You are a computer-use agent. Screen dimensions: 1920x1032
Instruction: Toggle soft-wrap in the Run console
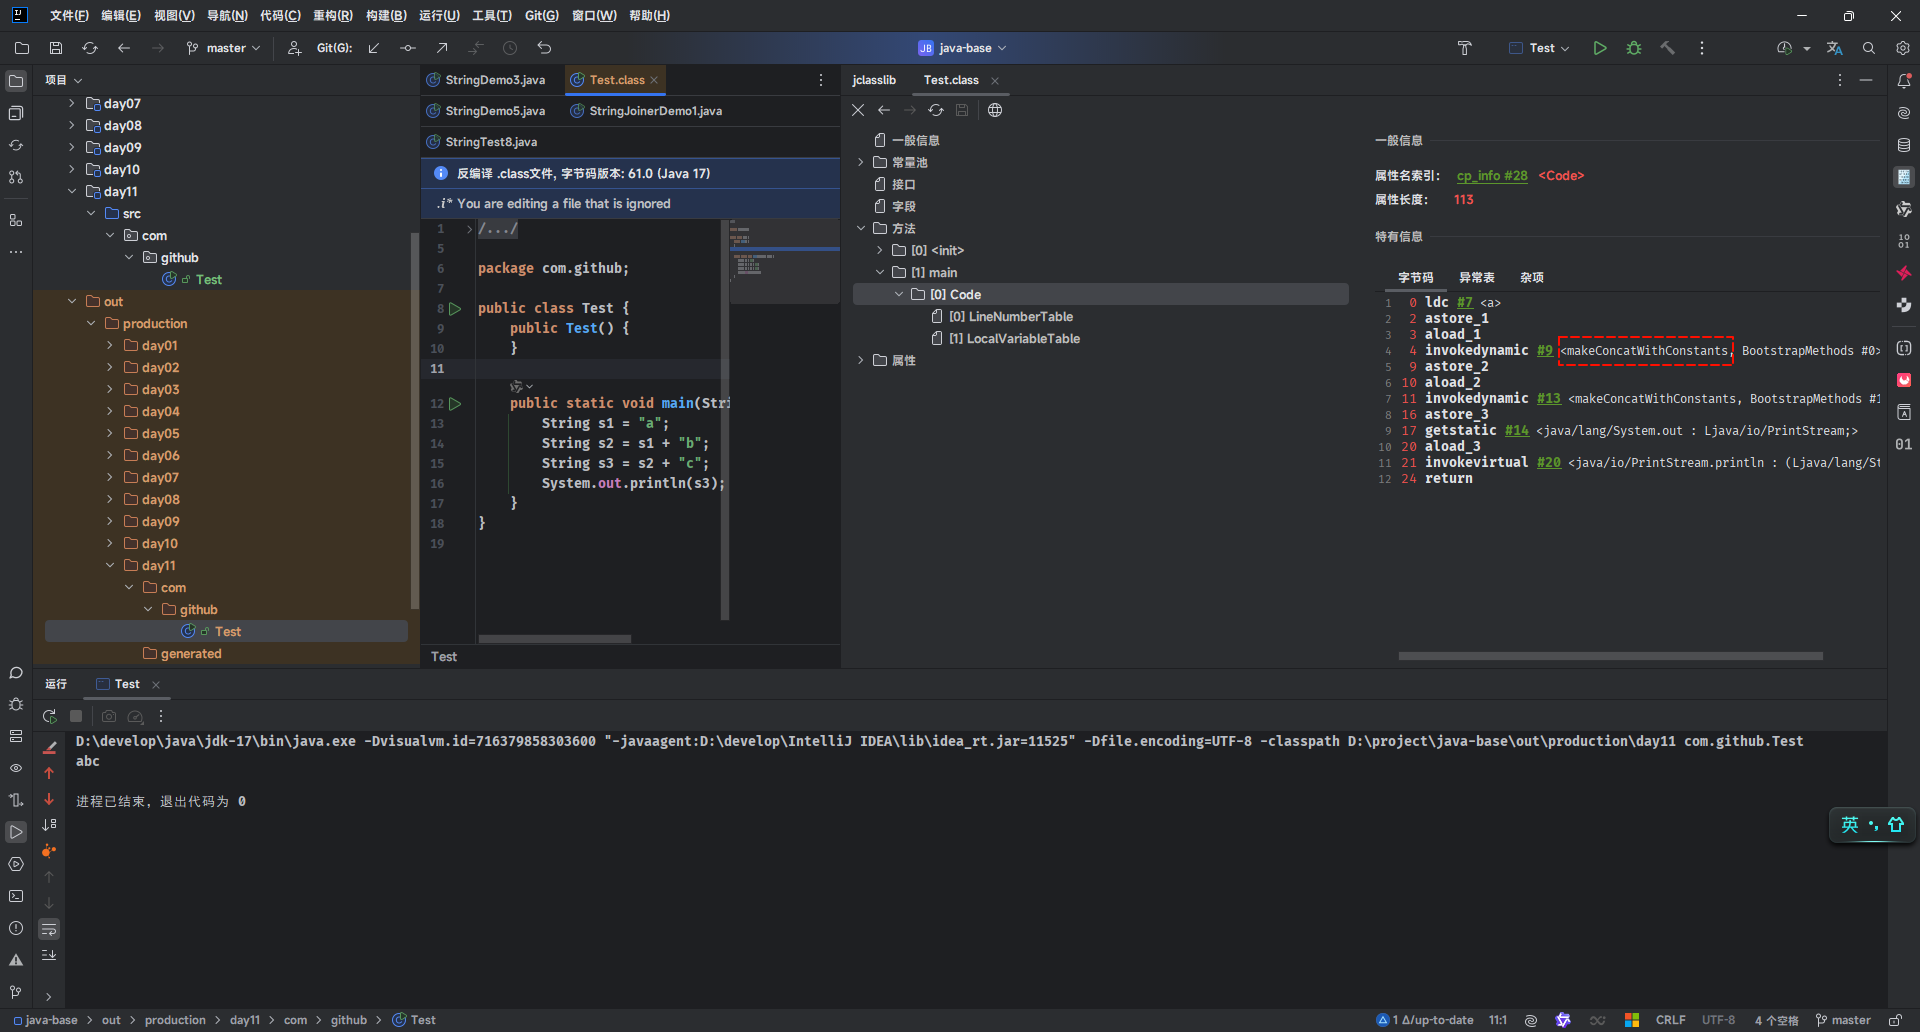49,930
